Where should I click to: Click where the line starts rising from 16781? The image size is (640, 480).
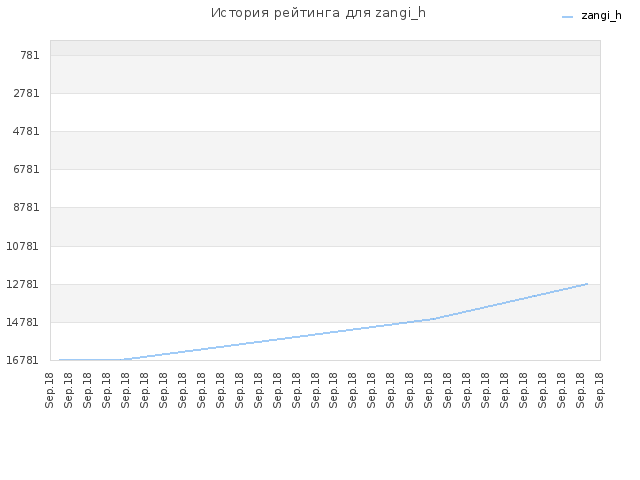(122, 360)
